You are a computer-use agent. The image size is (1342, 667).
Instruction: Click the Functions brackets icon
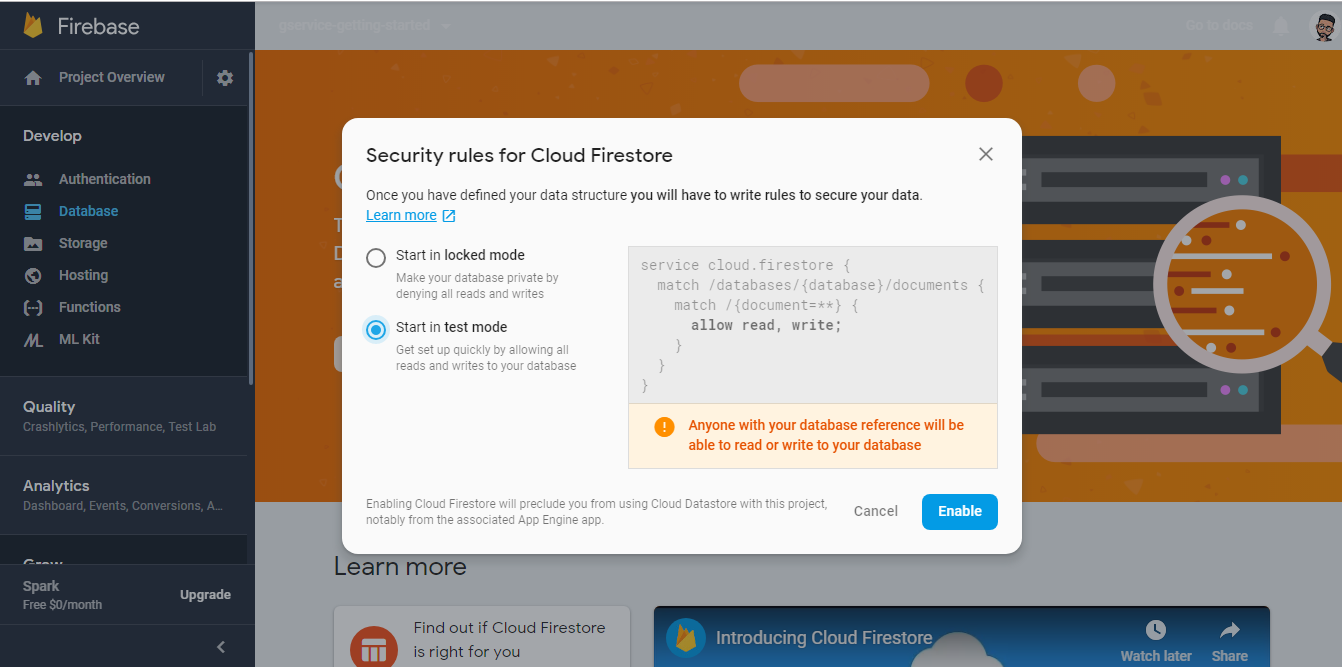33,308
